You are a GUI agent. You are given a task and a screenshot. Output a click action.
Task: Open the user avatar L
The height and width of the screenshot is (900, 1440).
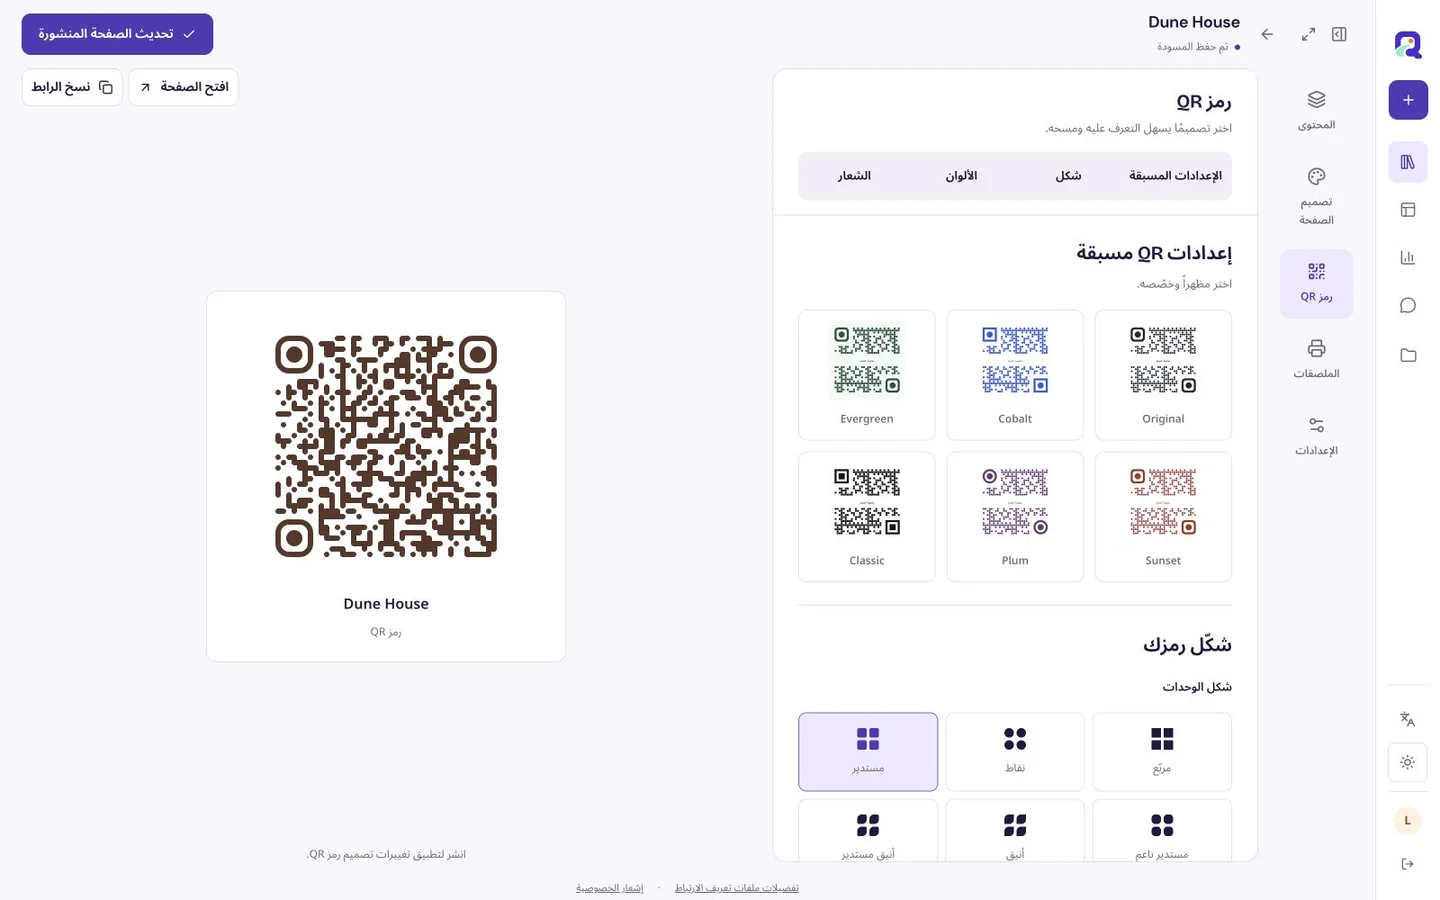[x=1408, y=821]
